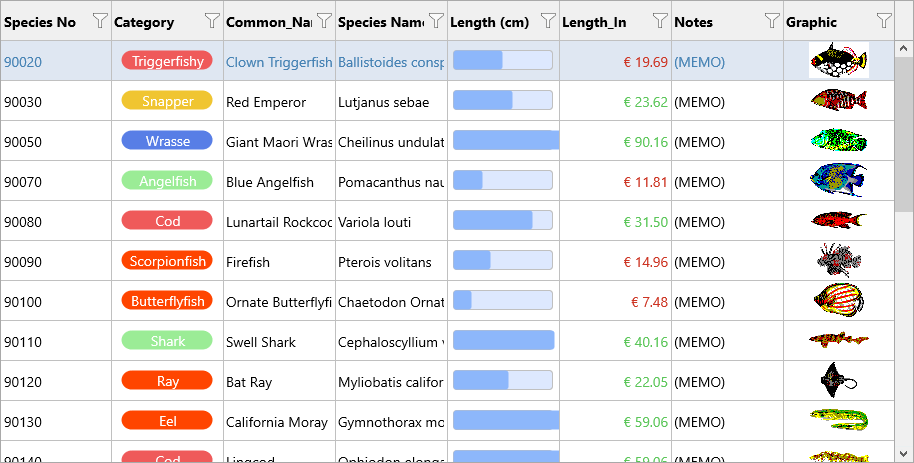Click the Bat Ray picture
The width and height of the screenshot is (914, 463).
pyautogui.click(x=839, y=380)
